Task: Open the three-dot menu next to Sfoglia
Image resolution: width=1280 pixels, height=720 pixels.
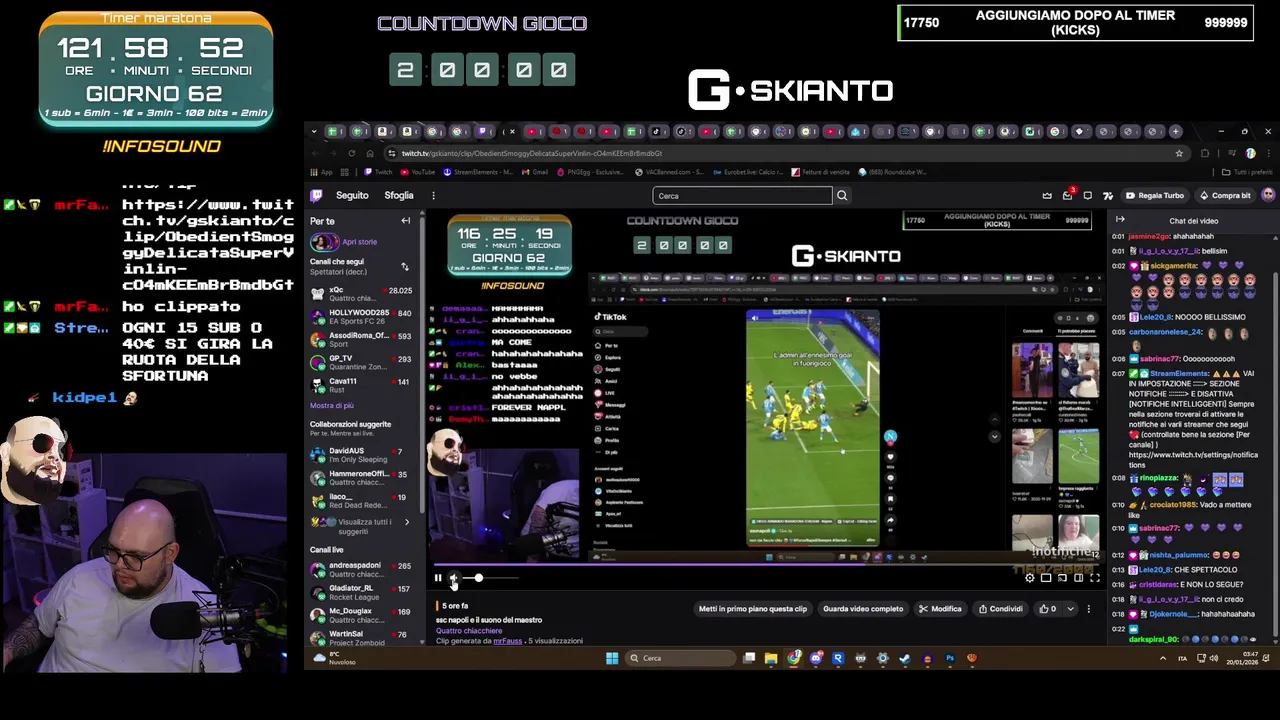Action: coord(433,196)
